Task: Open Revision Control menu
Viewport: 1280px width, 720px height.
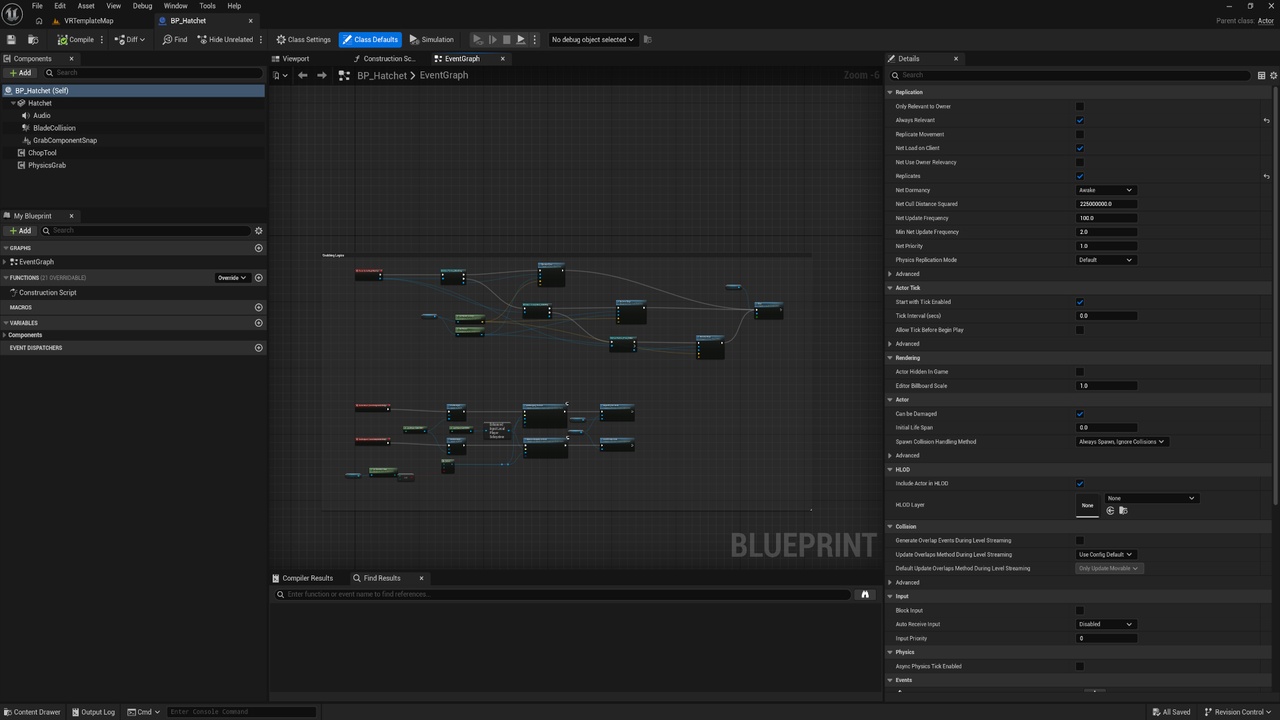Action: [x=1239, y=712]
